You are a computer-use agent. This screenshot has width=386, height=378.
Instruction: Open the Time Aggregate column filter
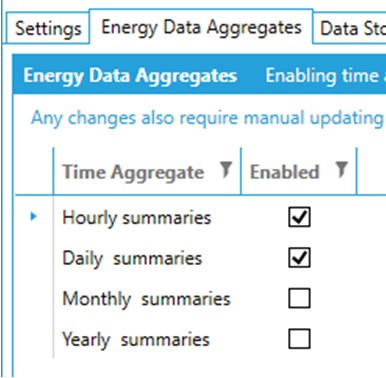pyautogui.click(x=226, y=169)
